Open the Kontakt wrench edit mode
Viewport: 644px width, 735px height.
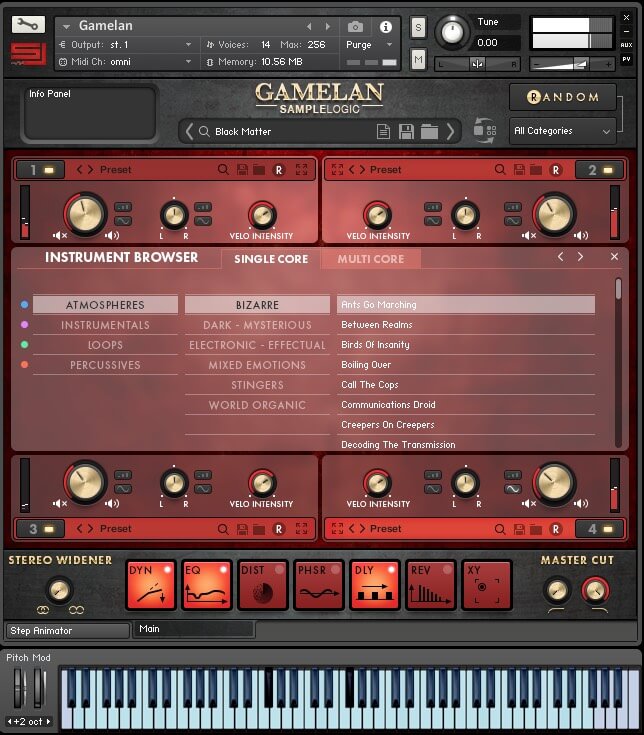click(x=28, y=24)
